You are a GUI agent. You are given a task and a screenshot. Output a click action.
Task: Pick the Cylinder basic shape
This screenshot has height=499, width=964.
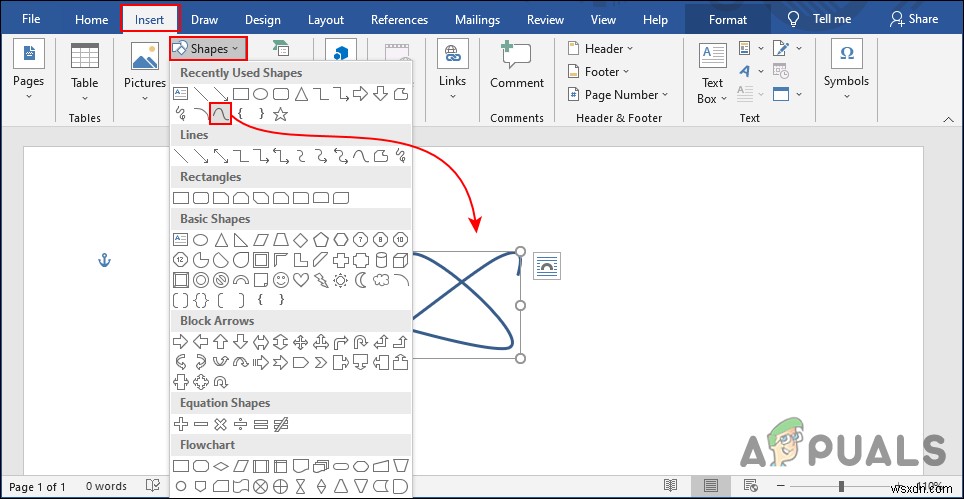click(381, 260)
